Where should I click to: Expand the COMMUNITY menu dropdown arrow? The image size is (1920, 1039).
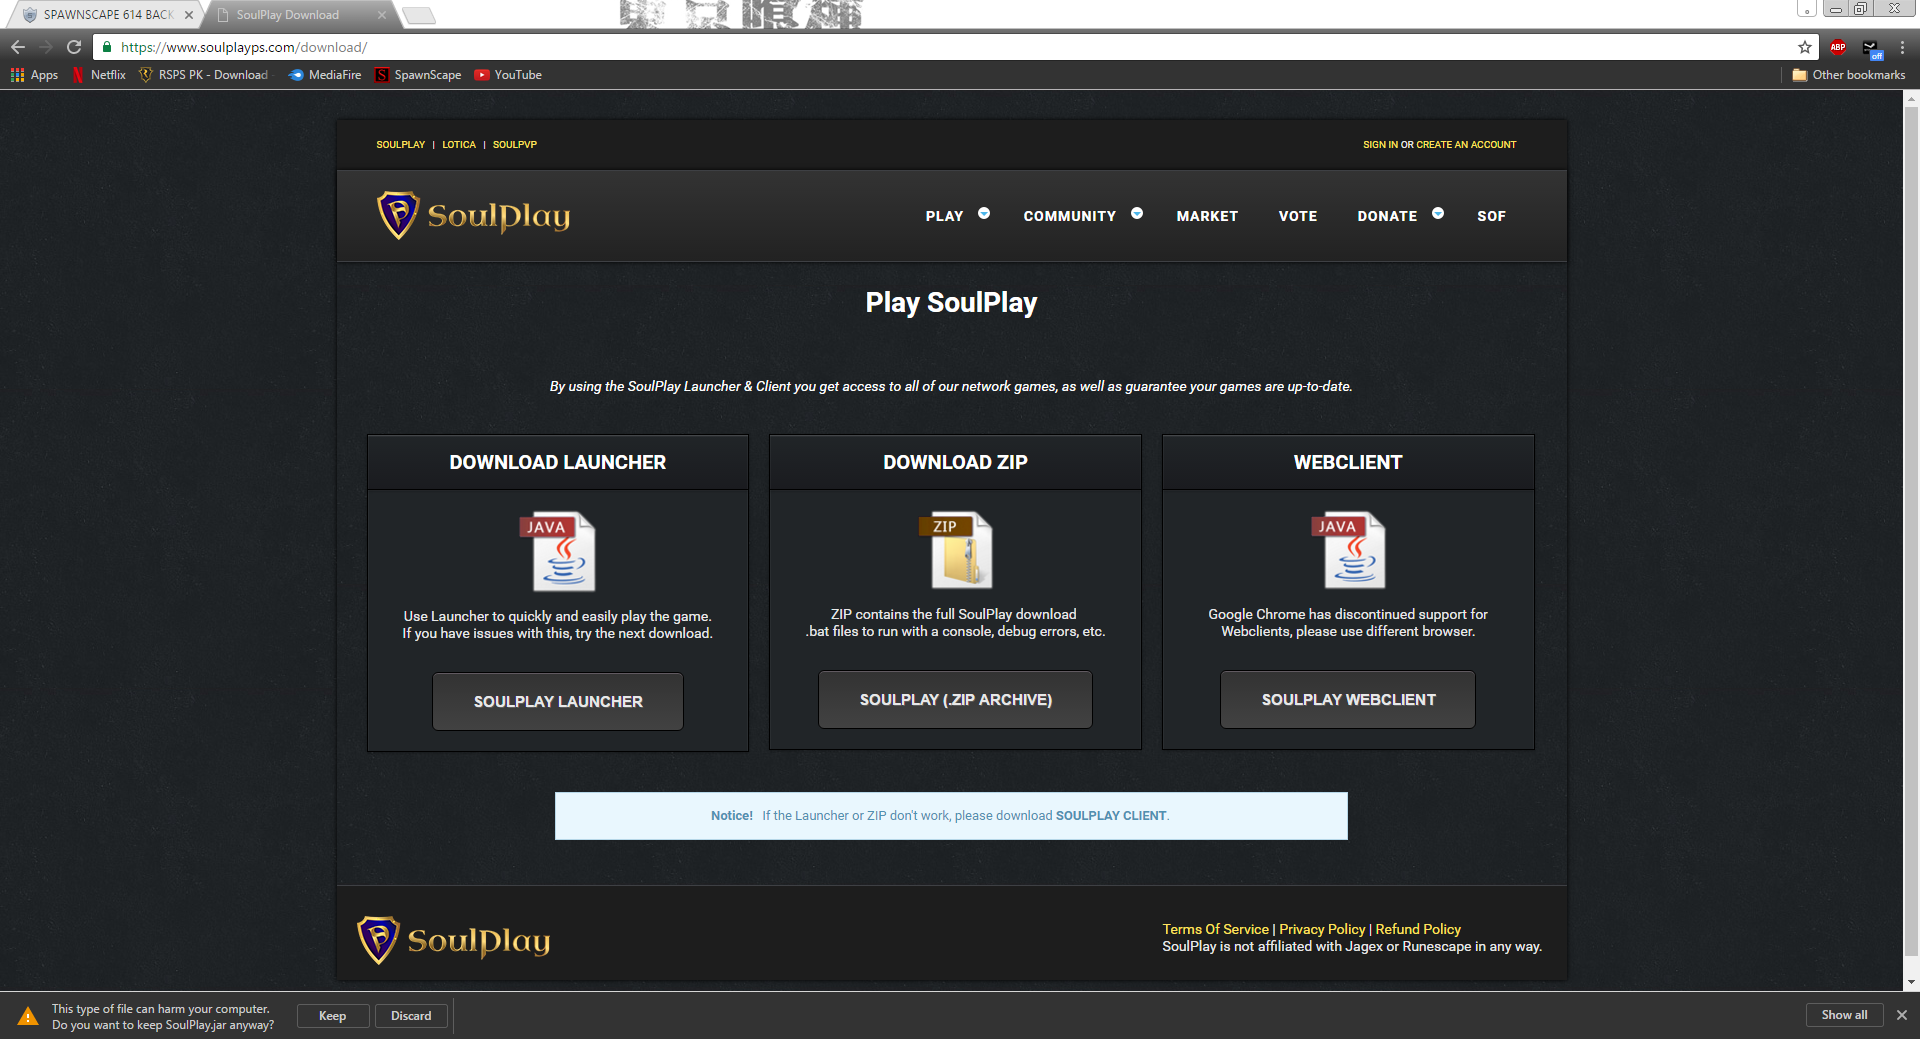[1137, 213]
